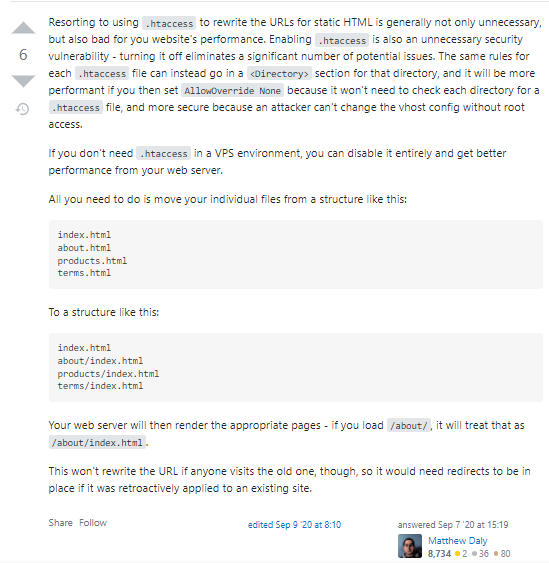Click the reputation score 8,734

click(x=439, y=554)
